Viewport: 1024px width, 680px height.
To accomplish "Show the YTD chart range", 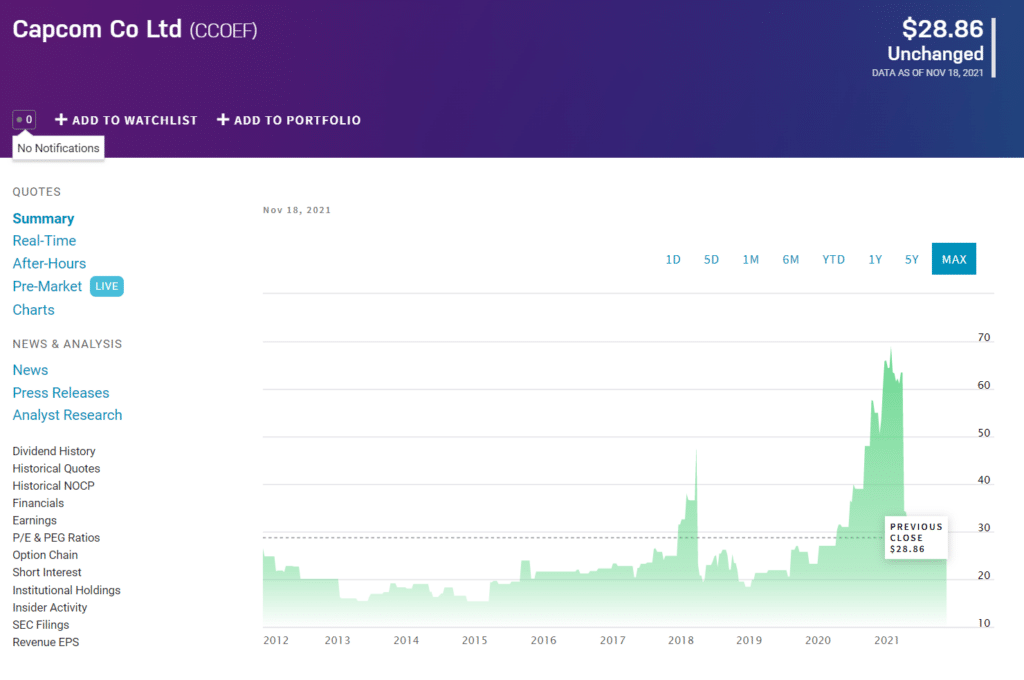I will point(833,259).
